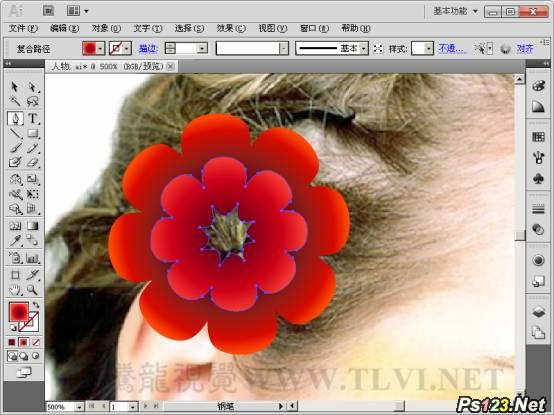Switch to Gradient fill mode button
The image size is (554, 415).
click(24, 342)
